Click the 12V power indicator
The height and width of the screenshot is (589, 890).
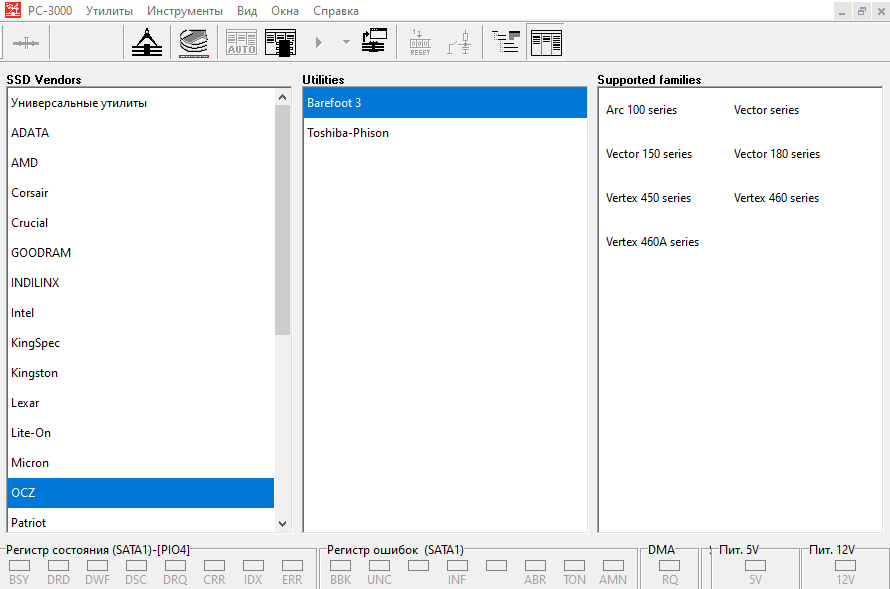[845, 566]
